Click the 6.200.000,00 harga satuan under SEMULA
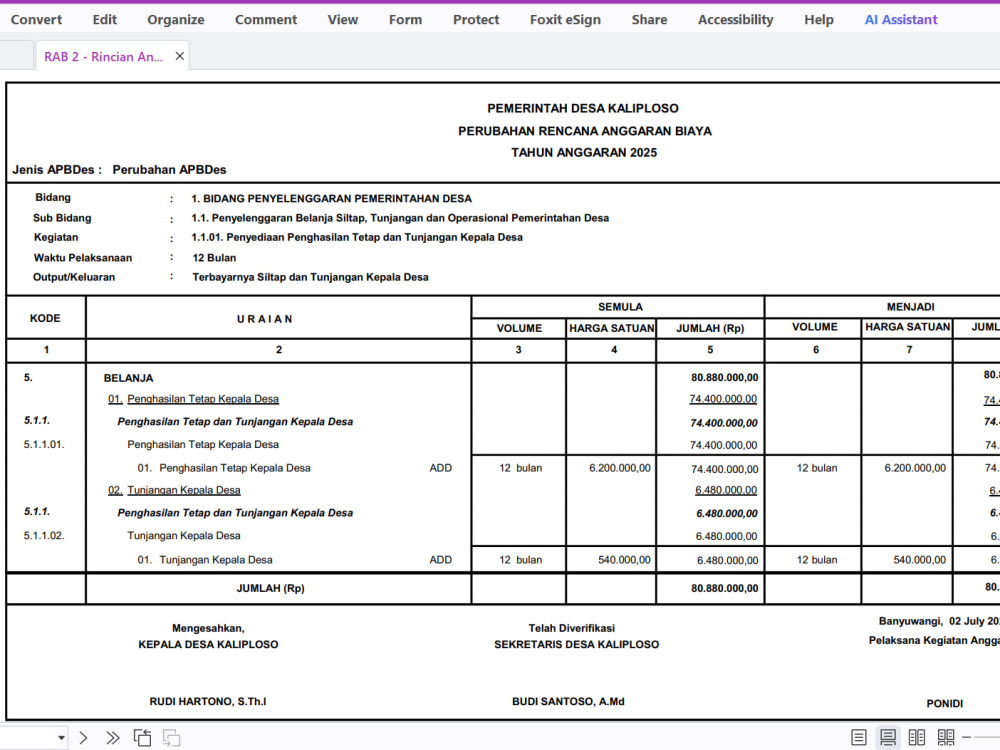Image resolution: width=1000 pixels, height=750 pixels. click(620, 468)
